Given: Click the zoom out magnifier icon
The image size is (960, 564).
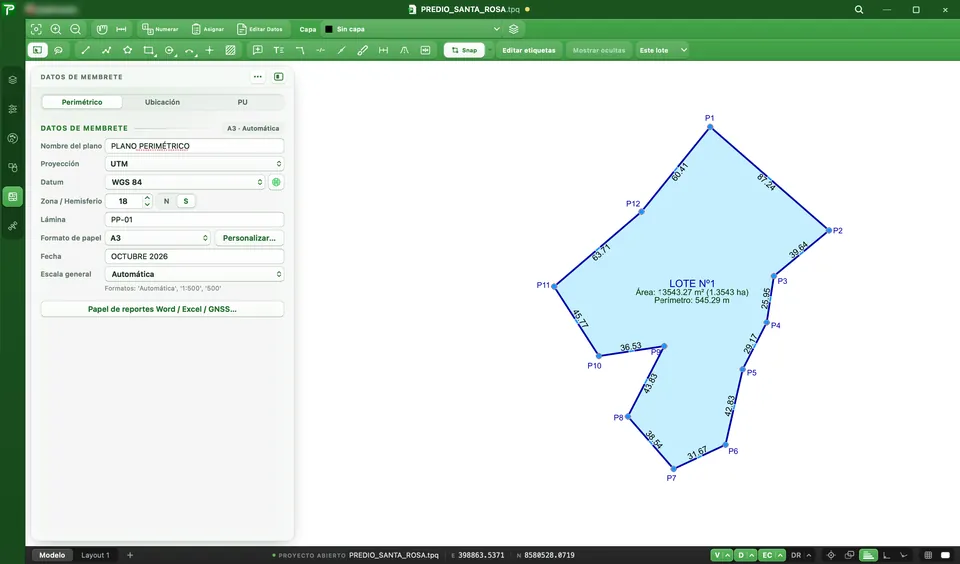Looking at the screenshot, I should (75, 29).
